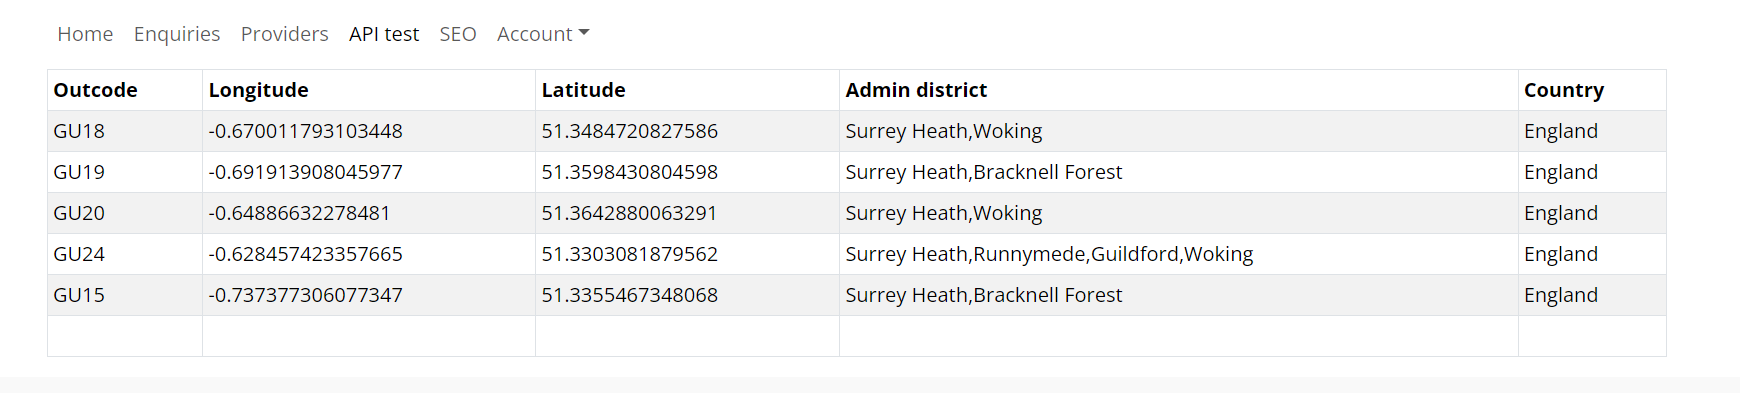Select the GU18 outcode cell
Image resolution: width=1740 pixels, height=393 pixels.
tap(125, 131)
